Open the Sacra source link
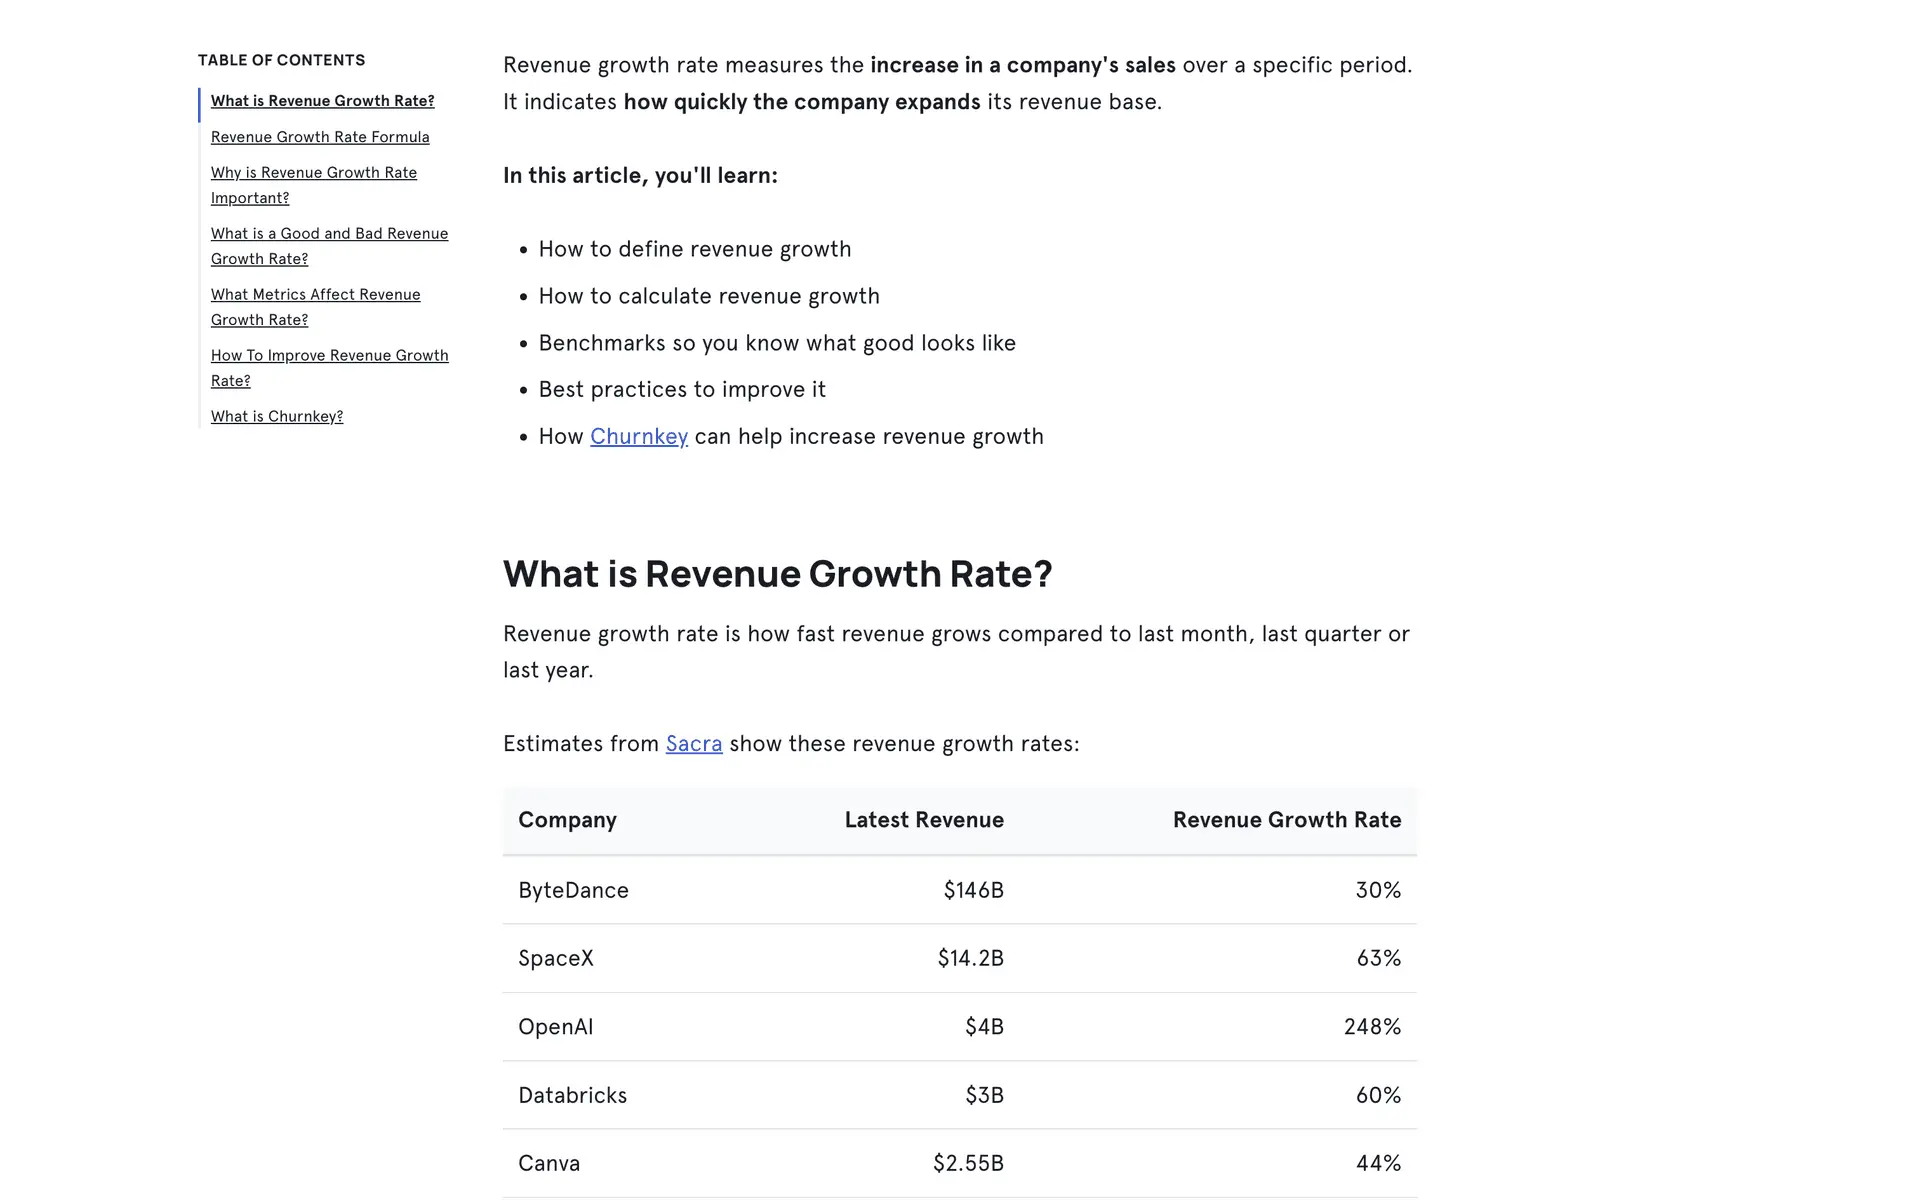 click(x=693, y=744)
